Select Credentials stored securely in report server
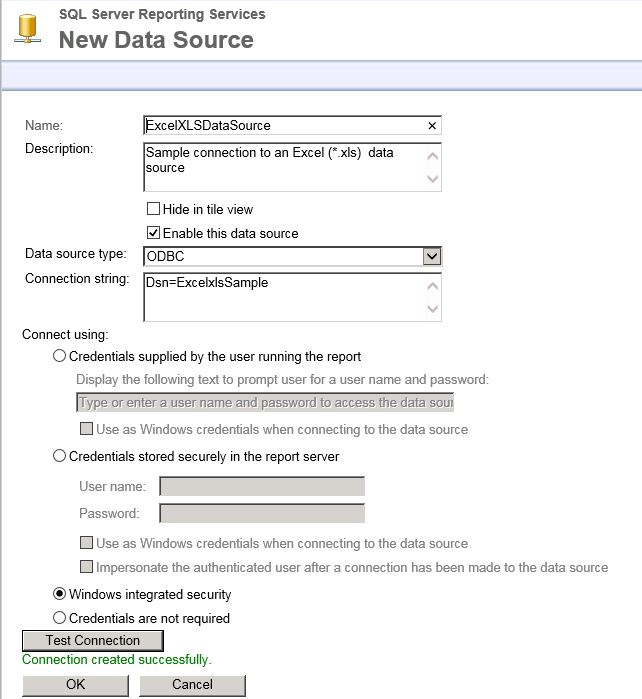The width and height of the screenshot is (642, 699). (60, 456)
